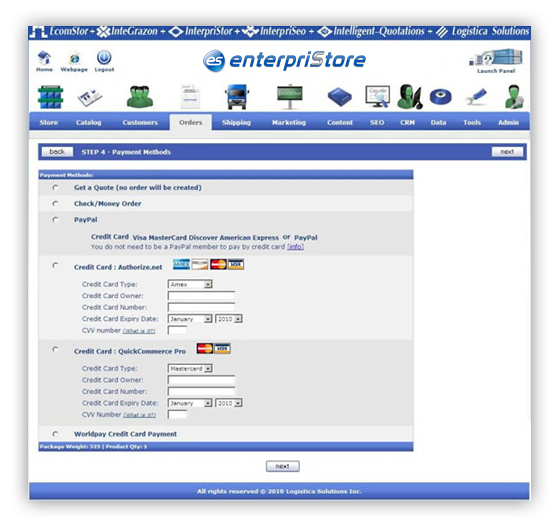559x527 pixels.
Task: Switch to the Content tab
Action: tap(340, 122)
